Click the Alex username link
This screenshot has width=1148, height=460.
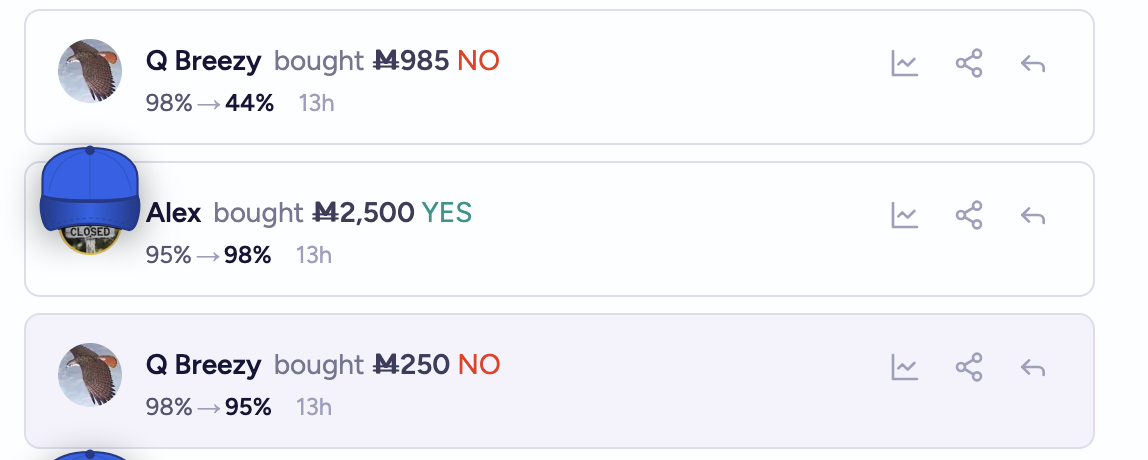(x=173, y=213)
